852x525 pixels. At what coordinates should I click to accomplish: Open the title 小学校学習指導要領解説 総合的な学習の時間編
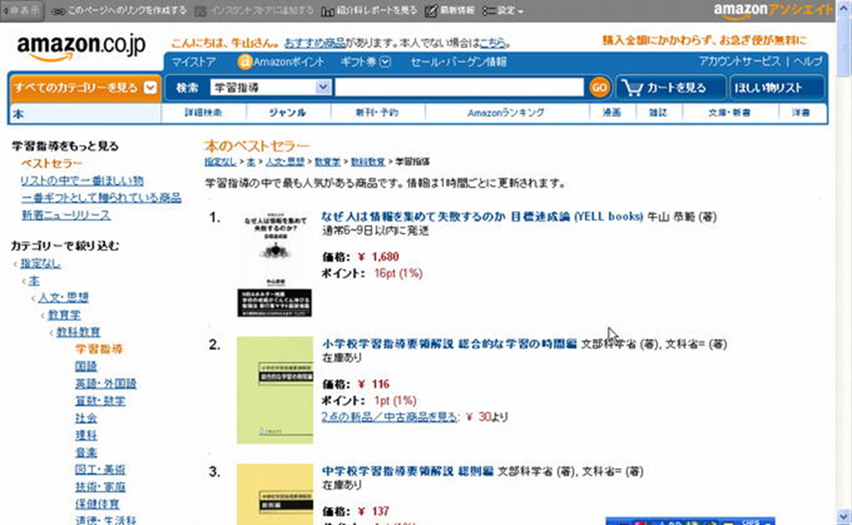tap(449, 344)
